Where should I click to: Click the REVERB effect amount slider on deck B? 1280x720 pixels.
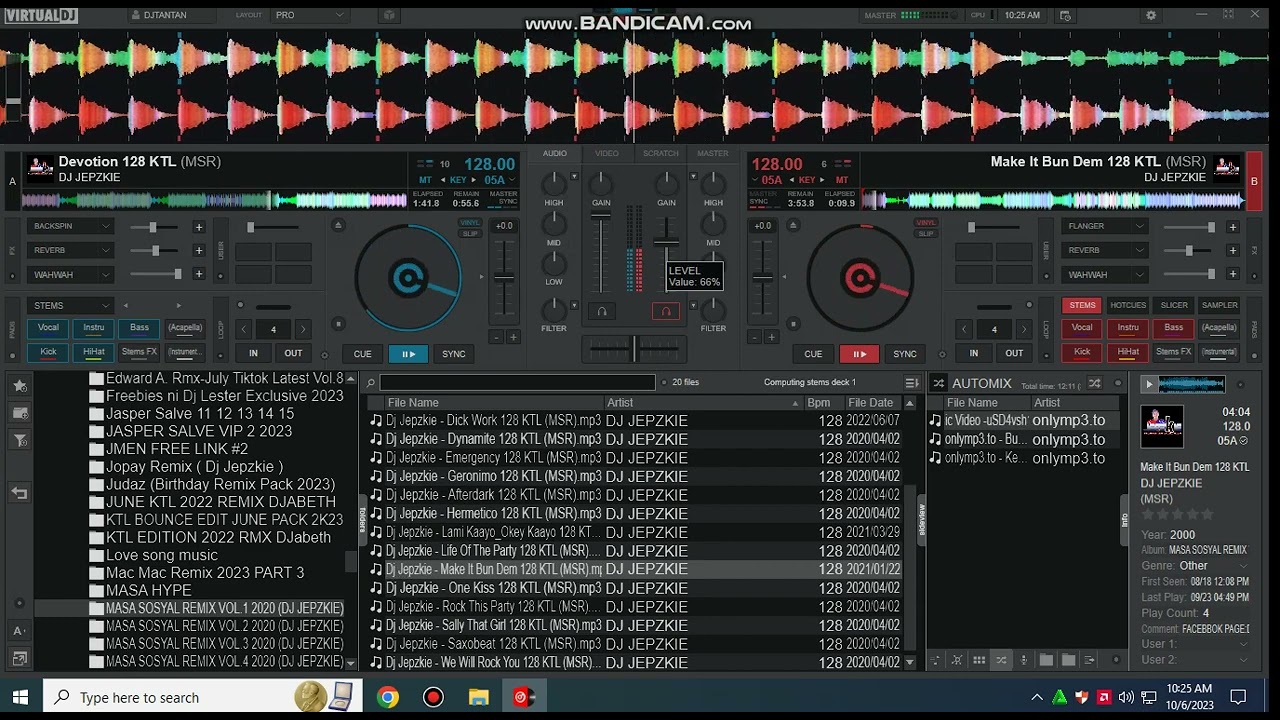click(x=1188, y=250)
